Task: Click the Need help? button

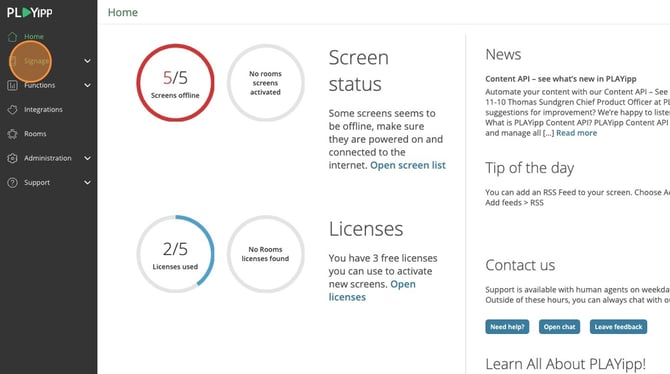Action: (x=507, y=327)
